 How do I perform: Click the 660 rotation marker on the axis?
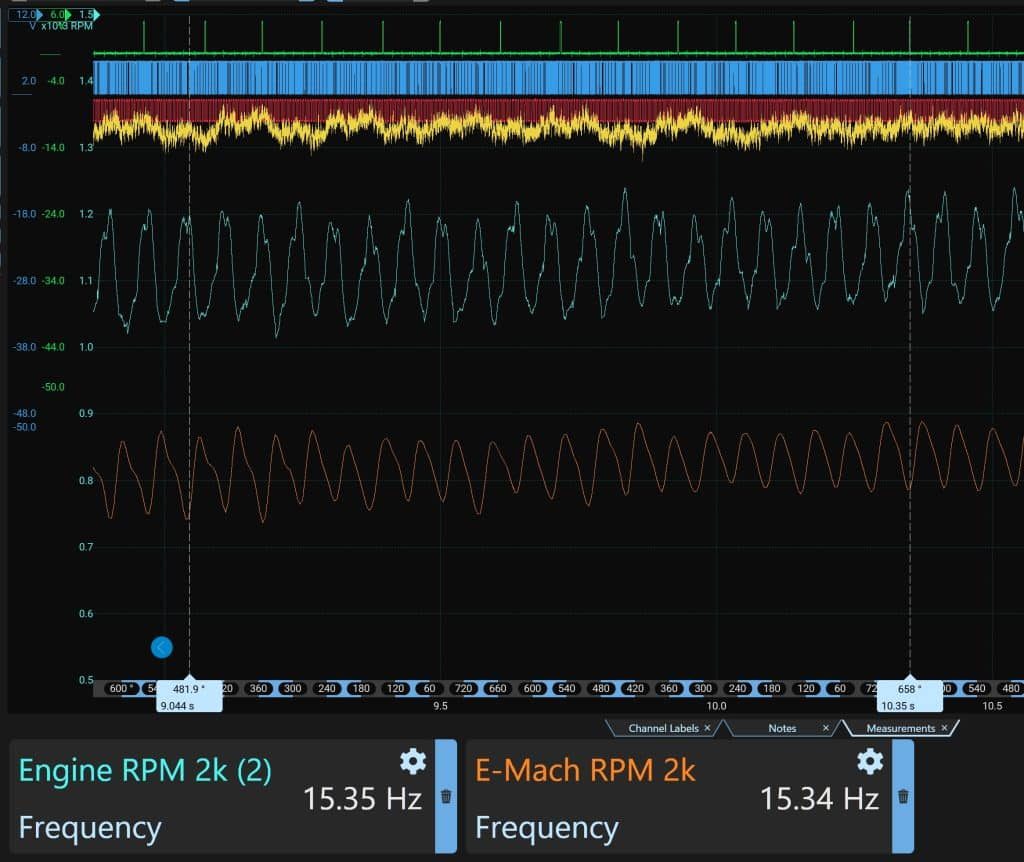pos(498,688)
